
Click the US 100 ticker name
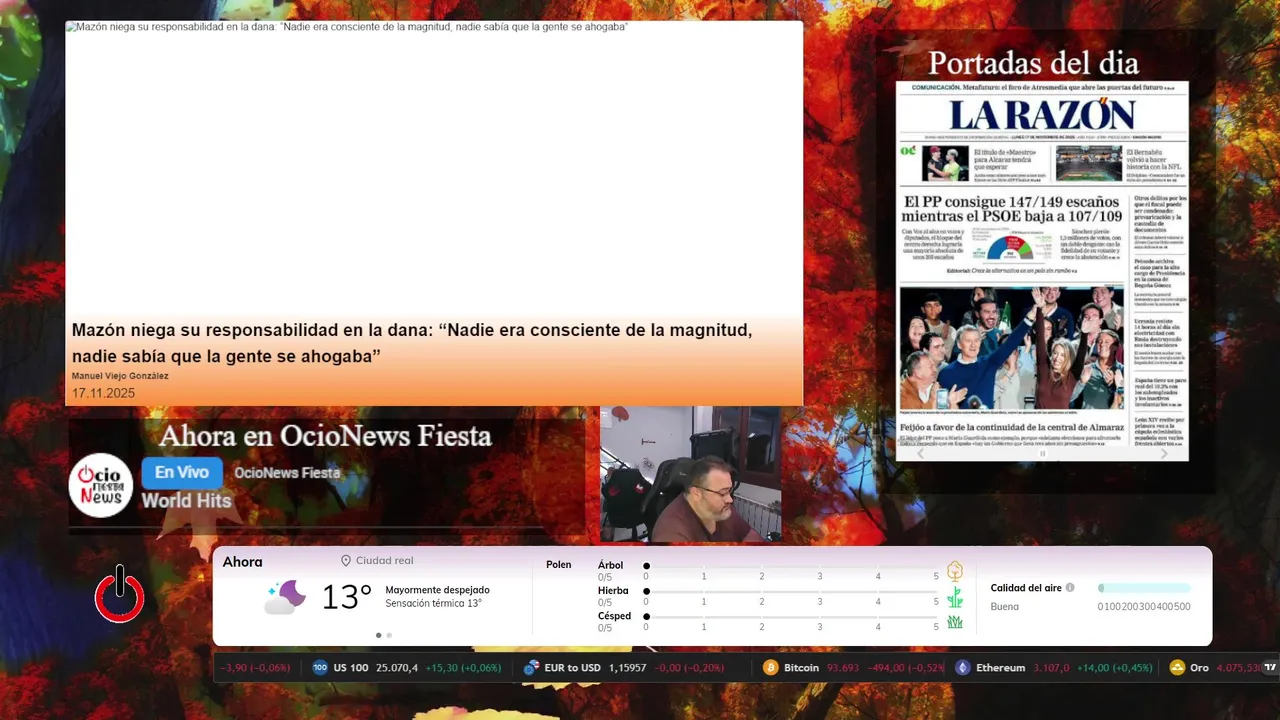click(351, 668)
